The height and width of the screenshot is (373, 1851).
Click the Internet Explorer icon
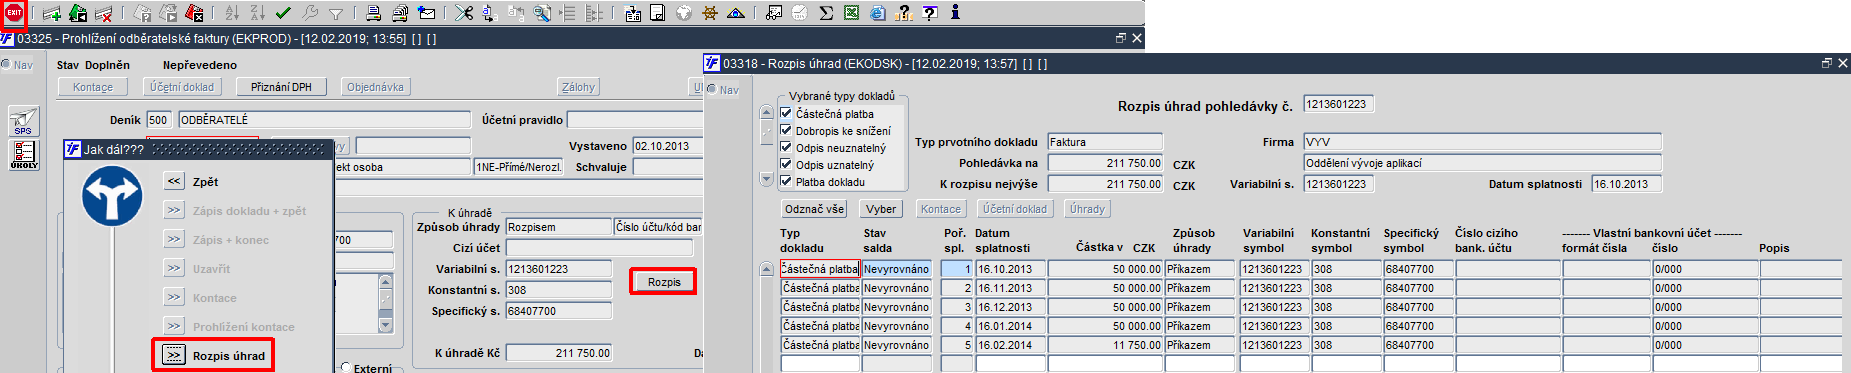(877, 13)
